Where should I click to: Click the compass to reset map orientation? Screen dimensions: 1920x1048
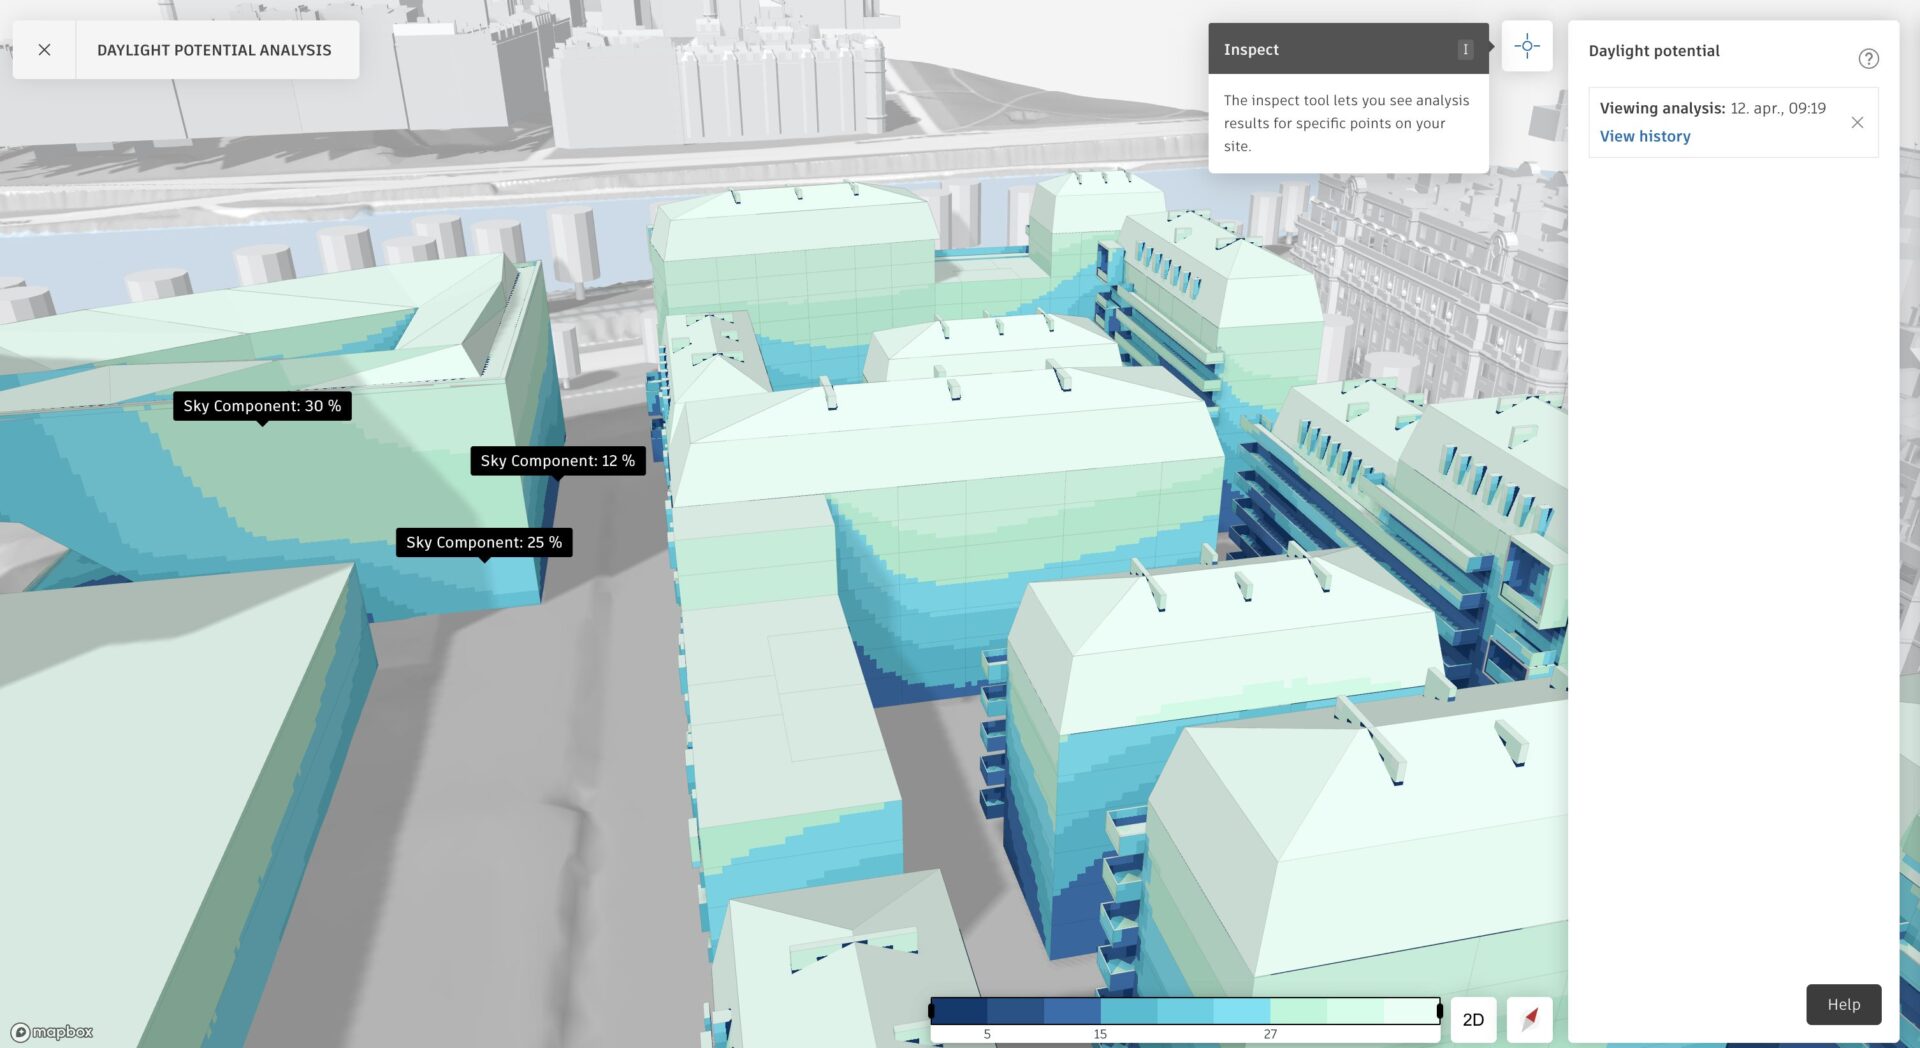(x=1530, y=1020)
